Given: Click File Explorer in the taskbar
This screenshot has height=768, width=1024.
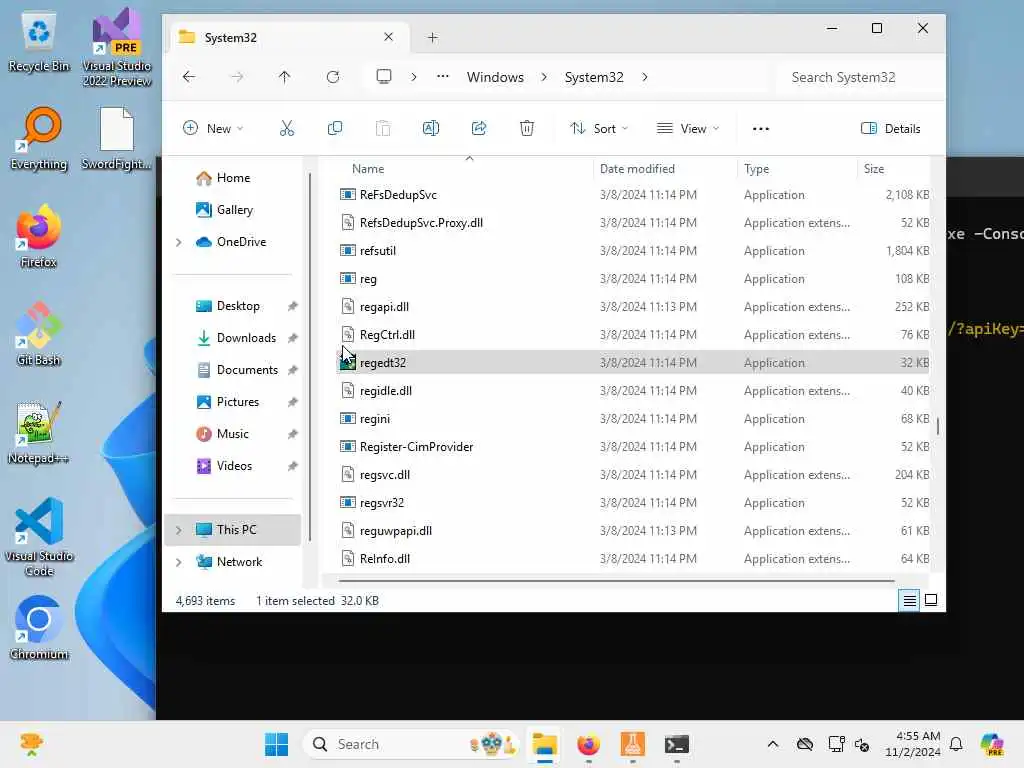Looking at the screenshot, I should click(544, 744).
